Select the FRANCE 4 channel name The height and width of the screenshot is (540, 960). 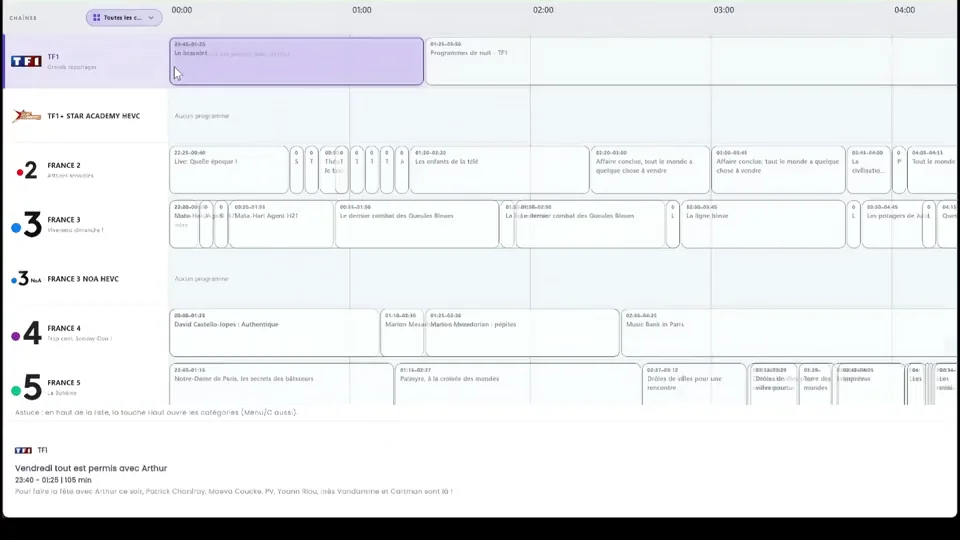[x=64, y=328]
